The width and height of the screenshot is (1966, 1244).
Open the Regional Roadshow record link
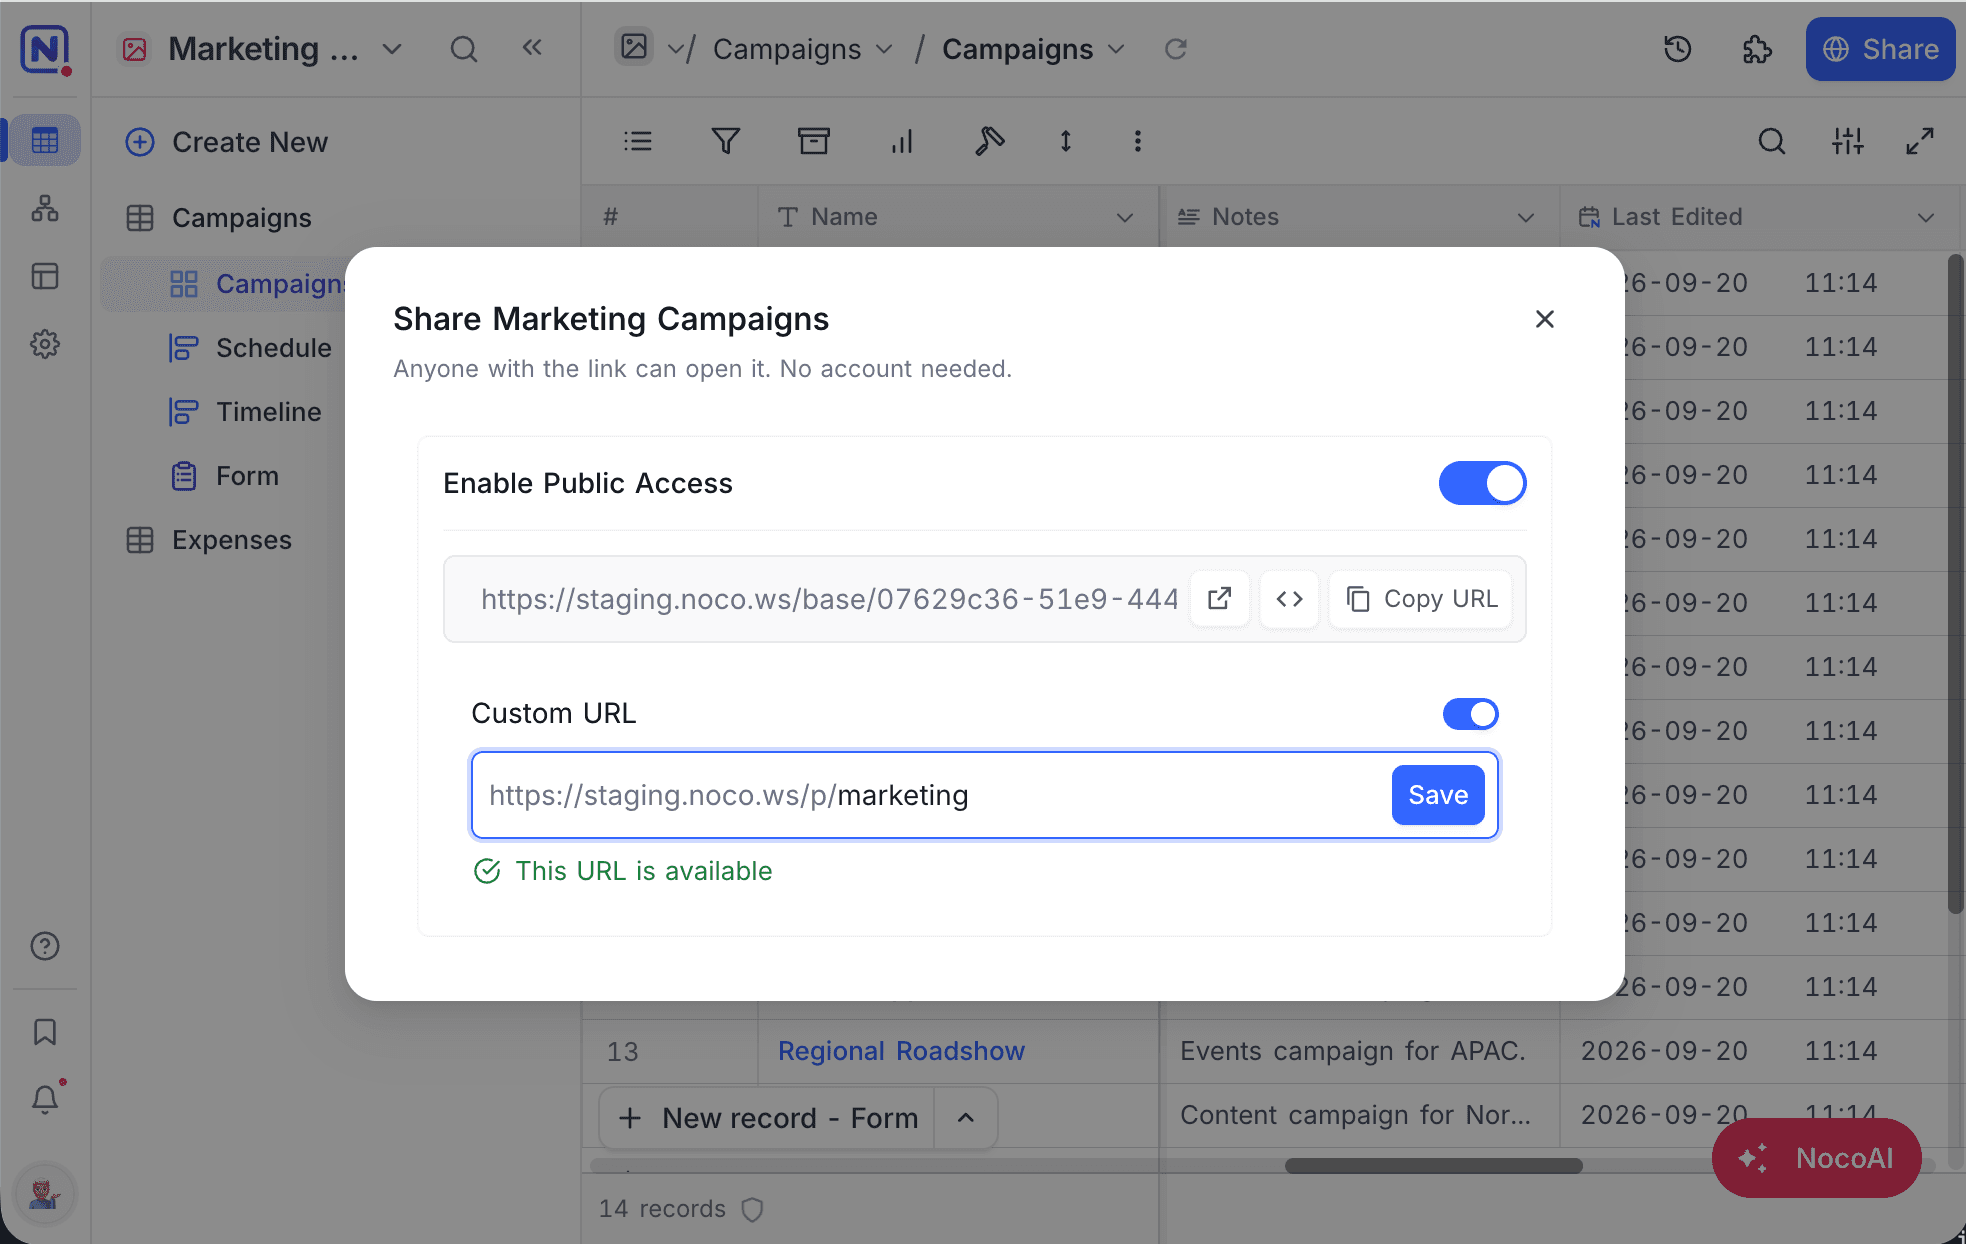[901, 1051]
